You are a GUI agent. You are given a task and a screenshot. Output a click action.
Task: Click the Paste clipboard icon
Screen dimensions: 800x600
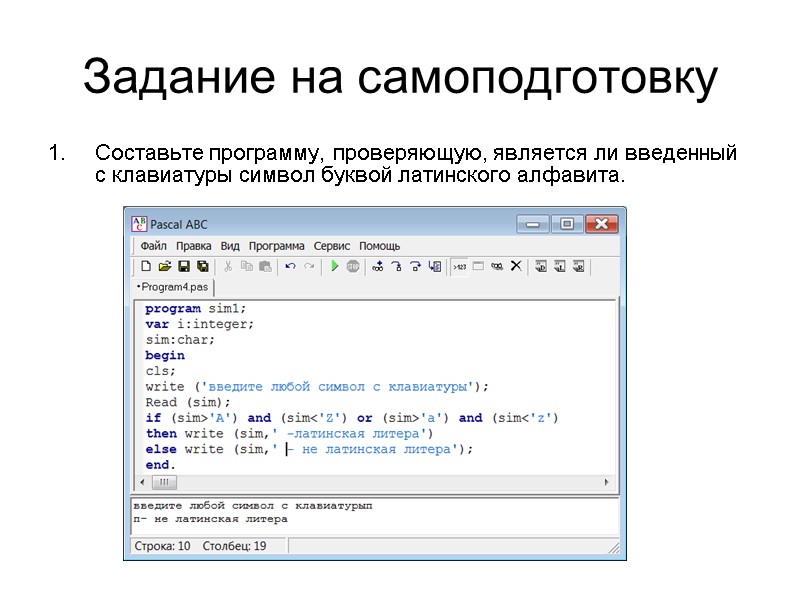265,266
